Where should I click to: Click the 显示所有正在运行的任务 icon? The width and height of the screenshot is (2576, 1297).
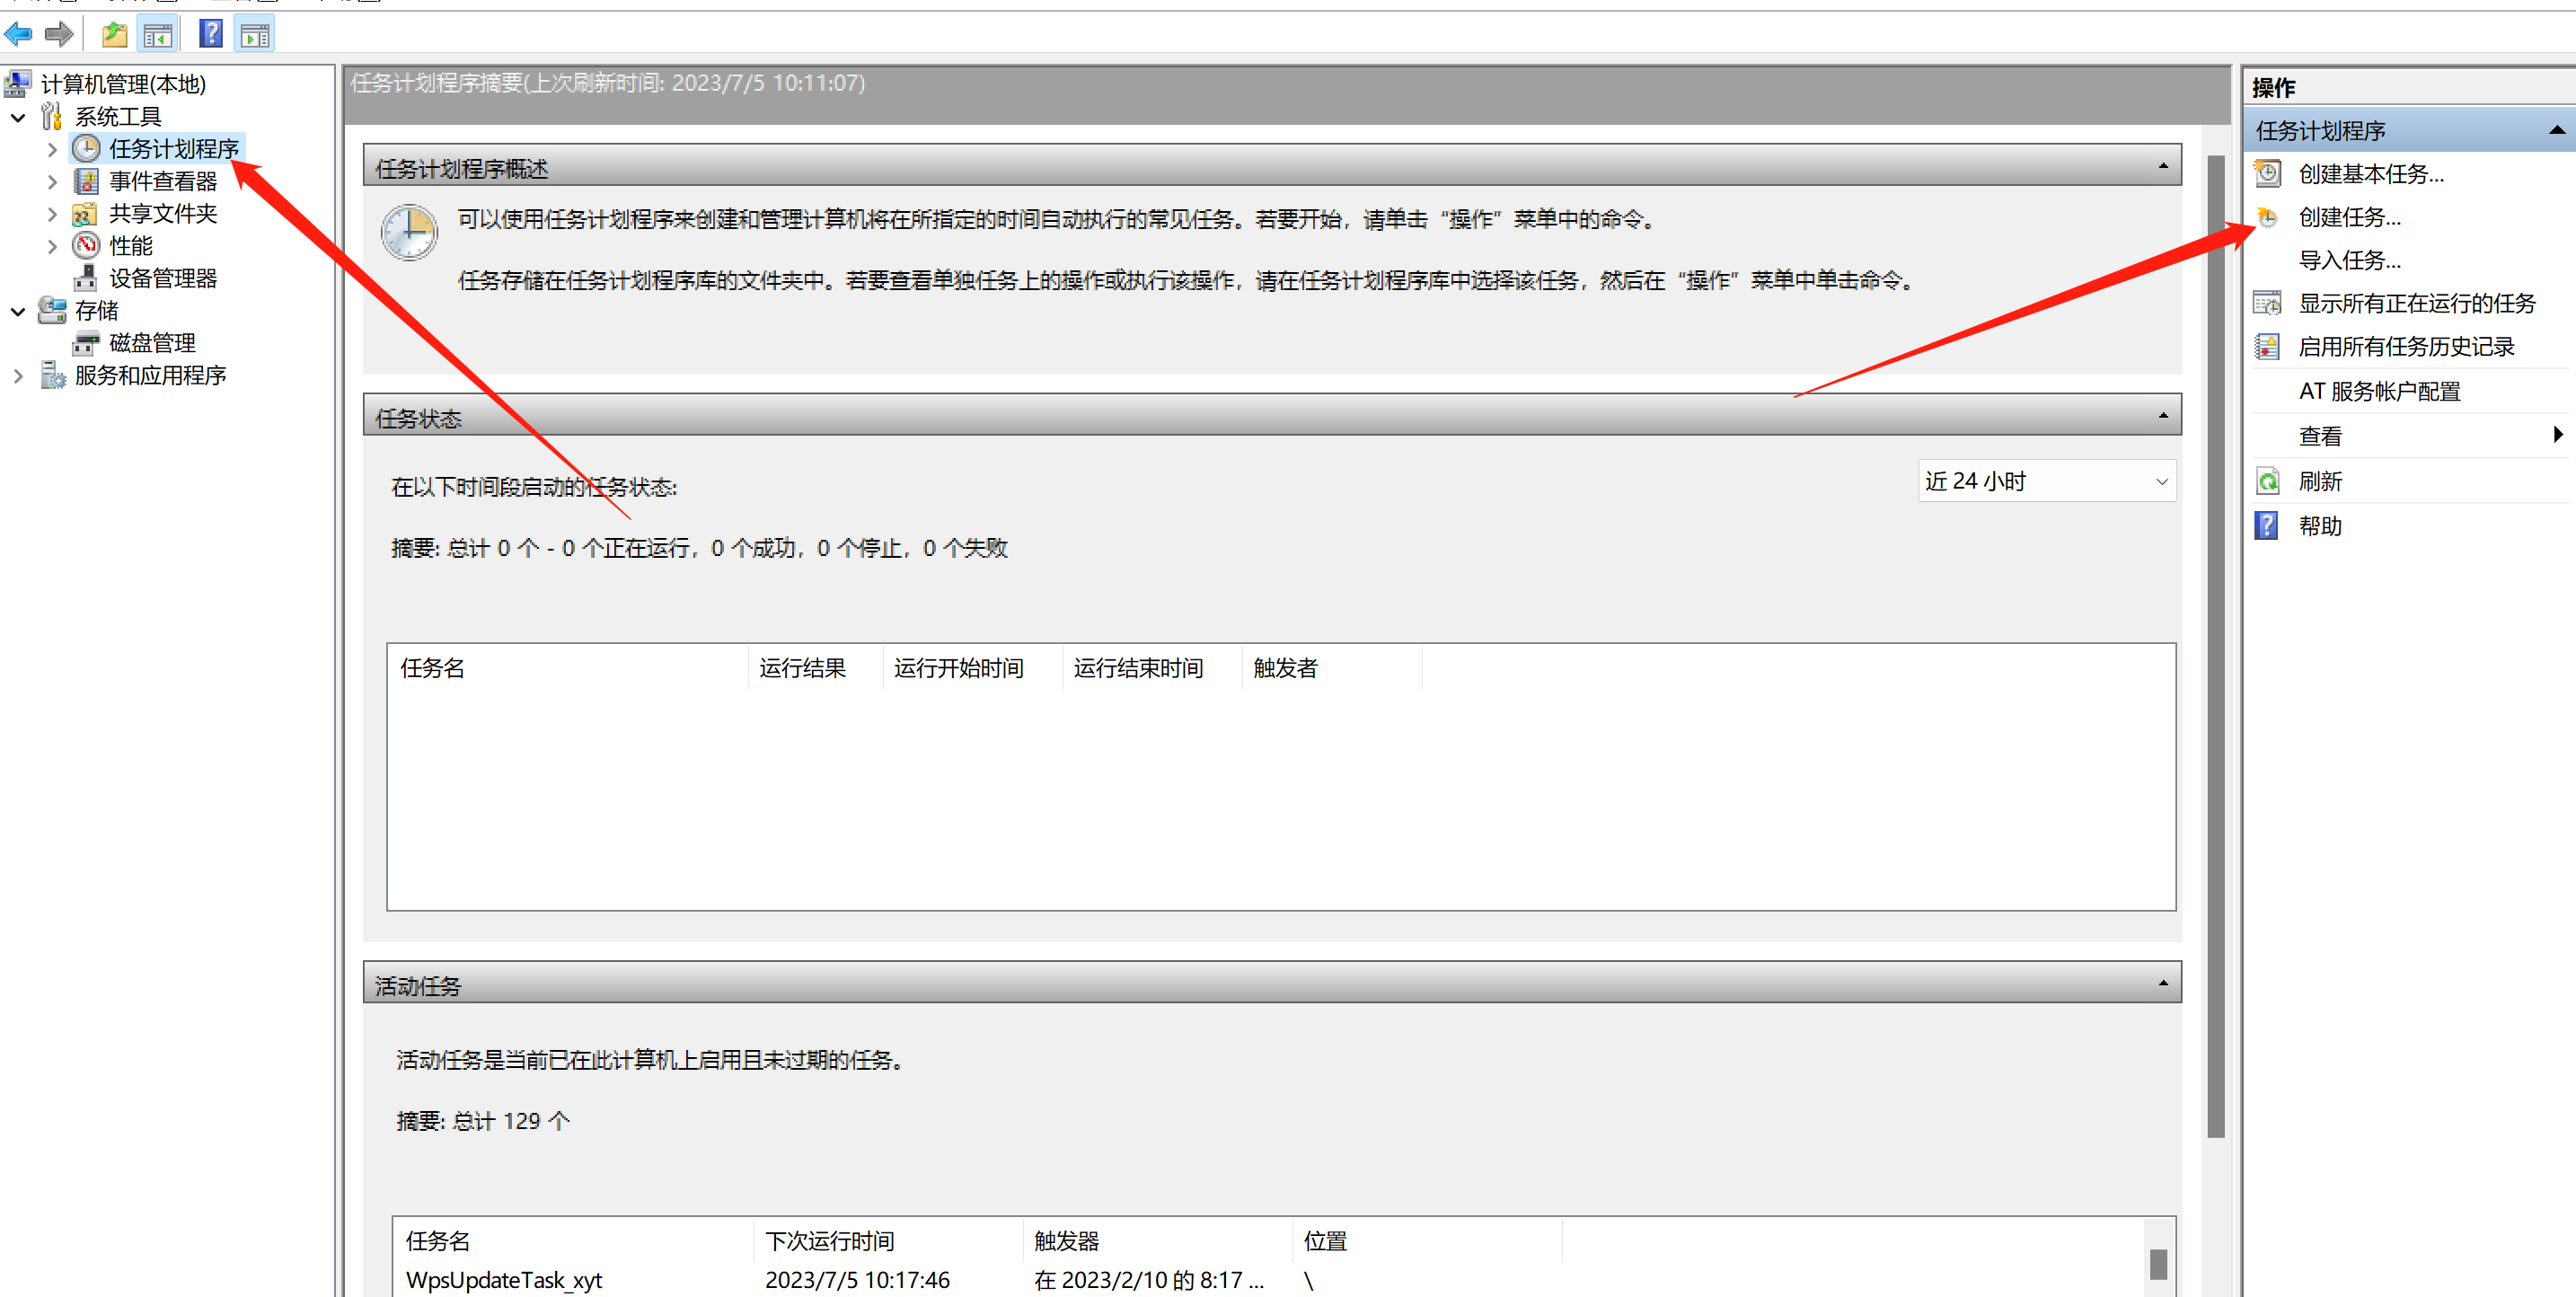point(2267,303)
